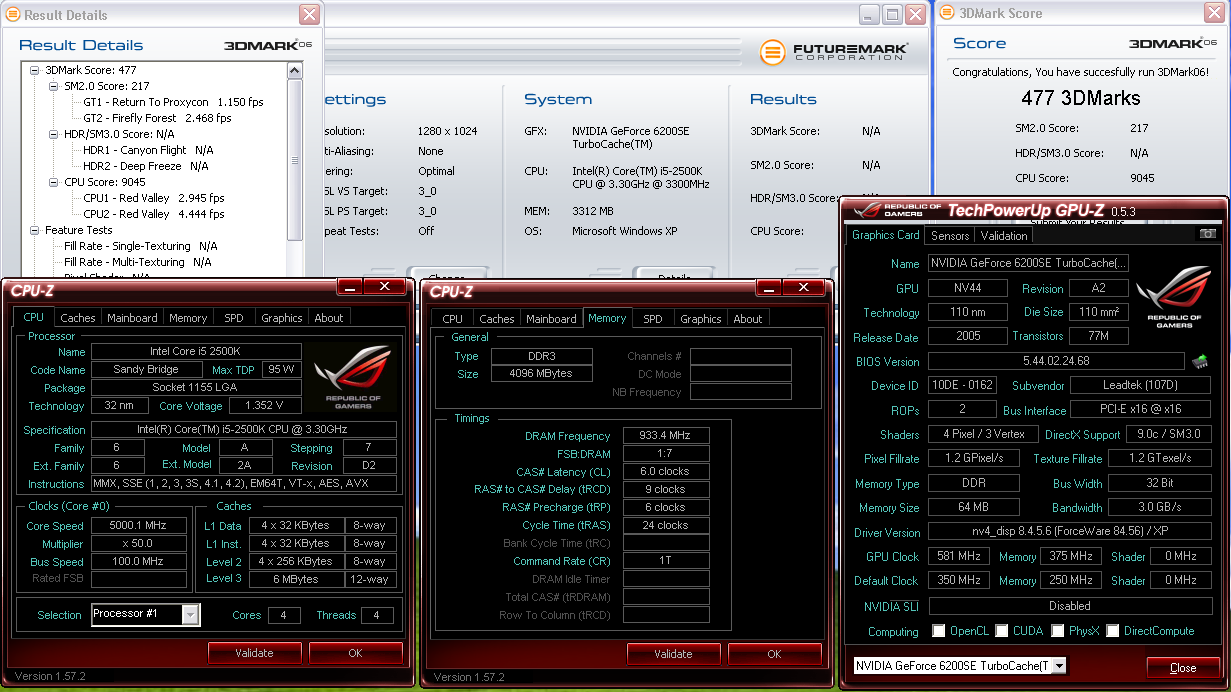Collapse the Feature Tests tree node
The image size is (1231, 692).
[x=35, y=230]
